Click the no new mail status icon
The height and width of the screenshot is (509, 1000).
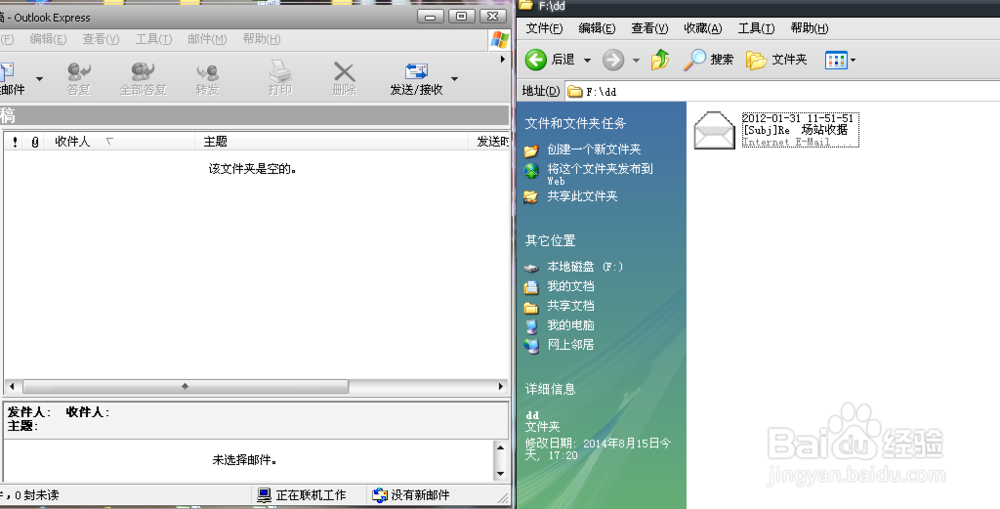coord(380,495)
